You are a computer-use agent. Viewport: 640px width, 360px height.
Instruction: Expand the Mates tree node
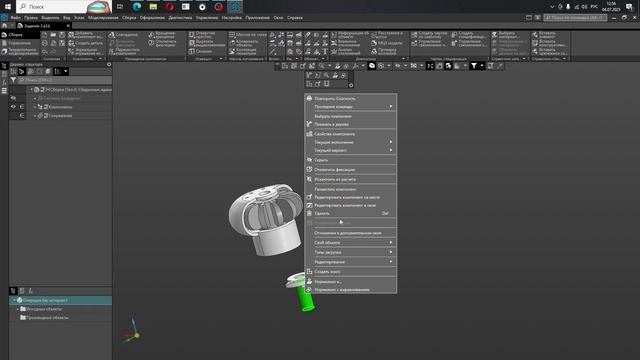click(x=35, y=116)
